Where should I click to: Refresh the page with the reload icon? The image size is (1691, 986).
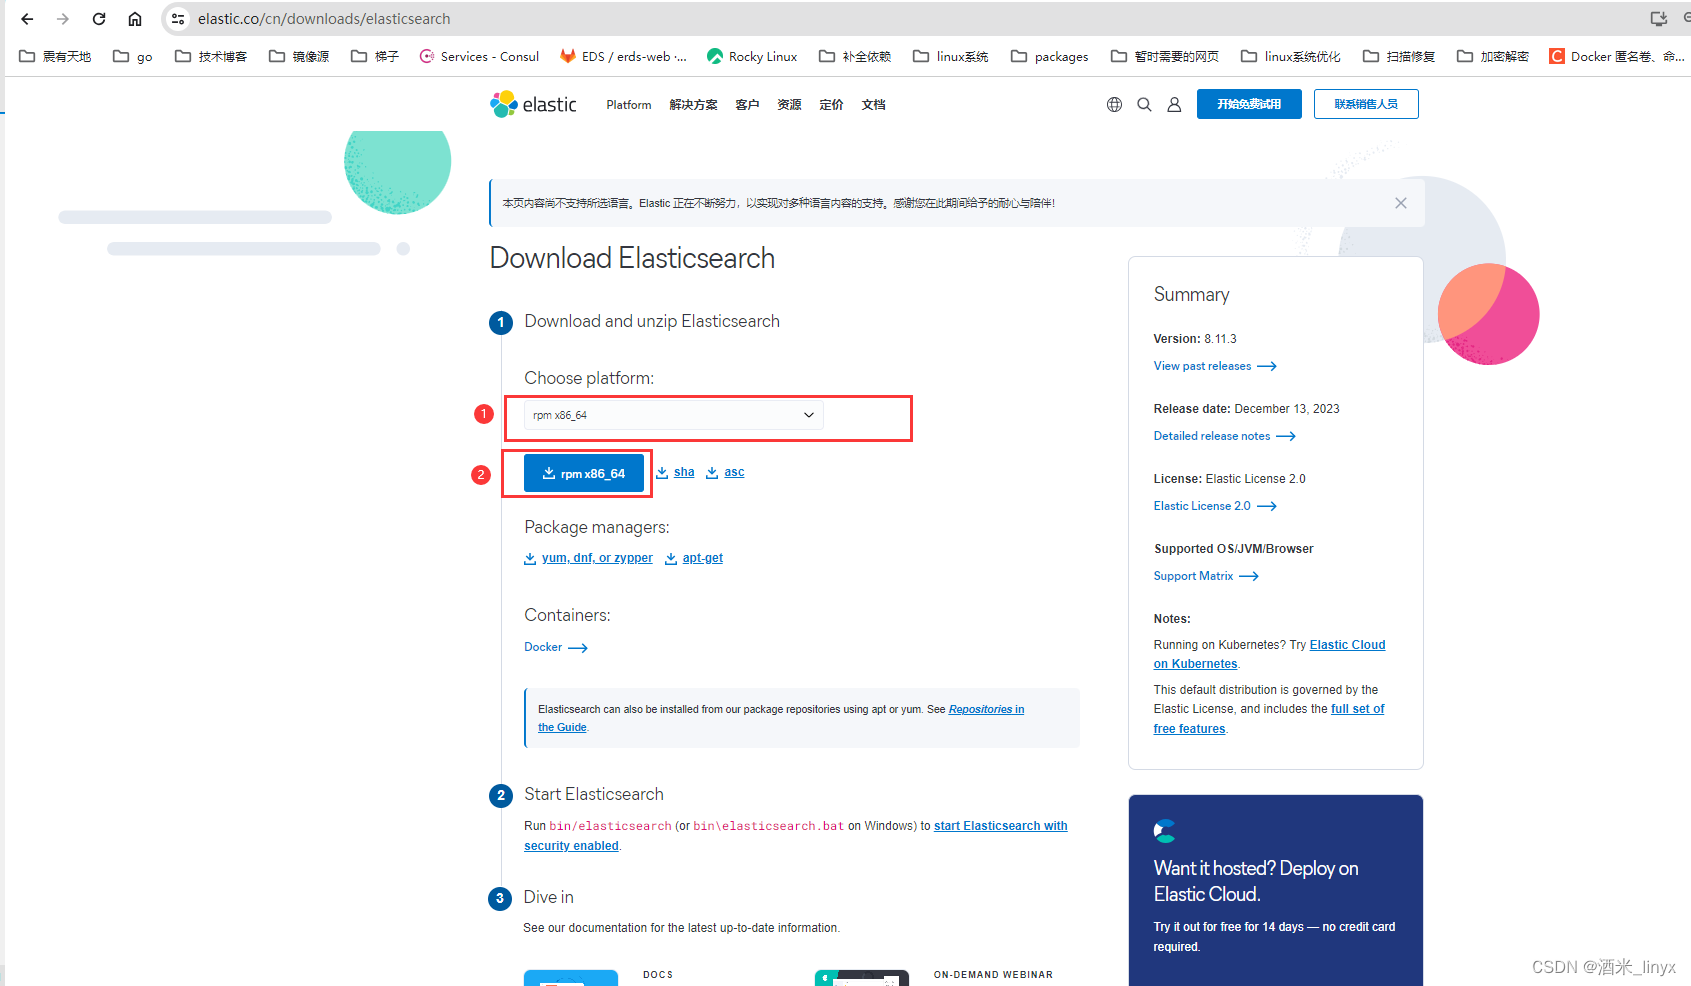point(98,18)
